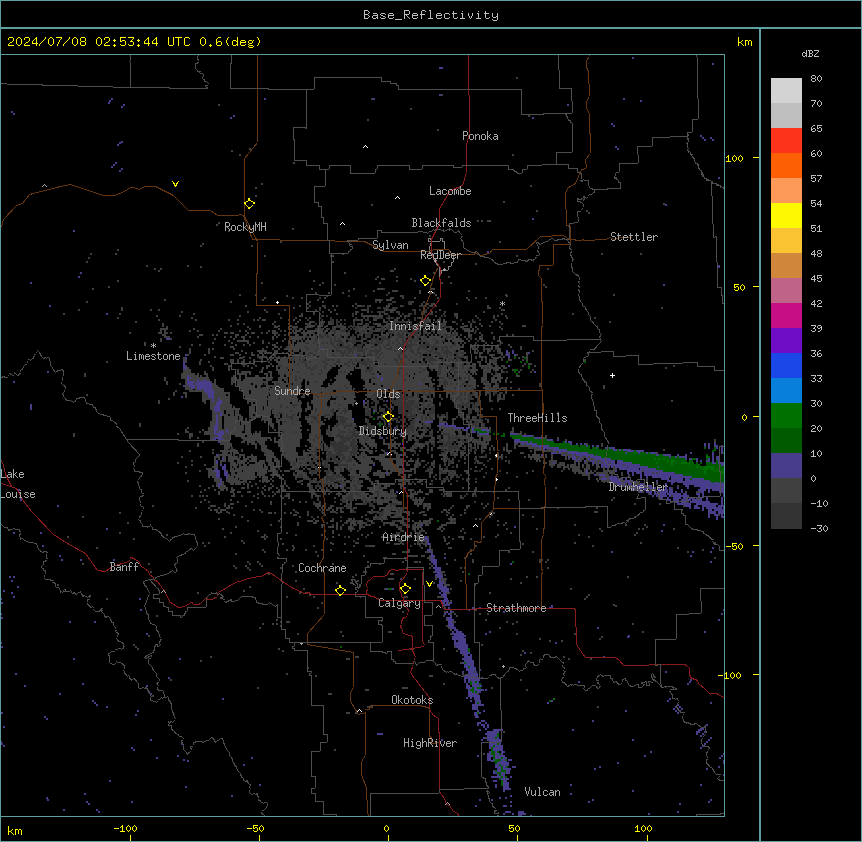The width and height of the screenshot is (862, 842).
Task: Select the brown-orange 48-45 dBZ swatch
Action: (786, 265)
